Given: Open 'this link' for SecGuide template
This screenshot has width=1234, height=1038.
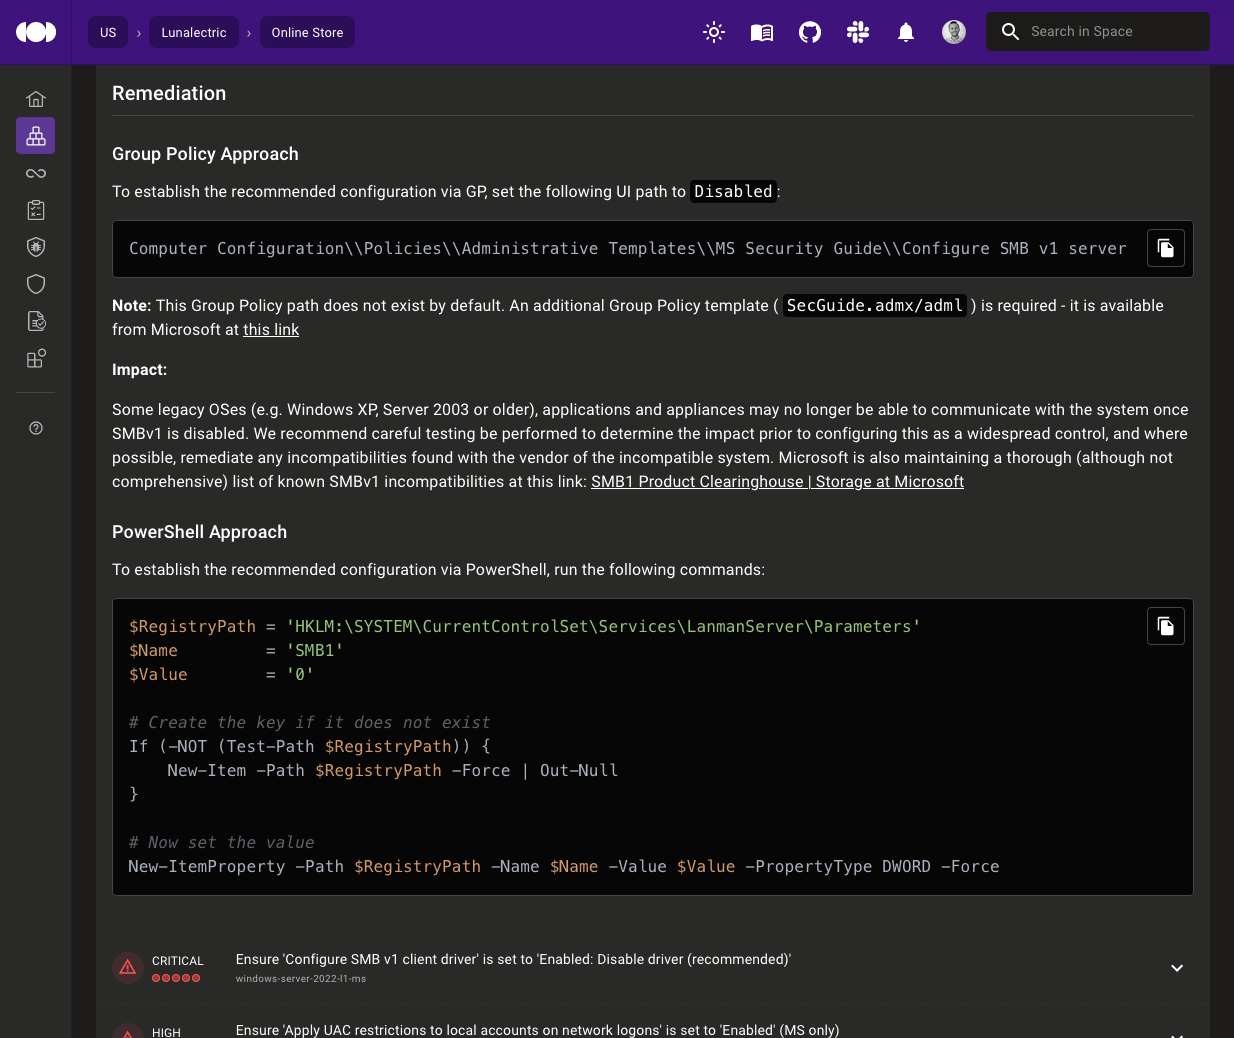Looking at the screenshot, I should tap(270, 329).
